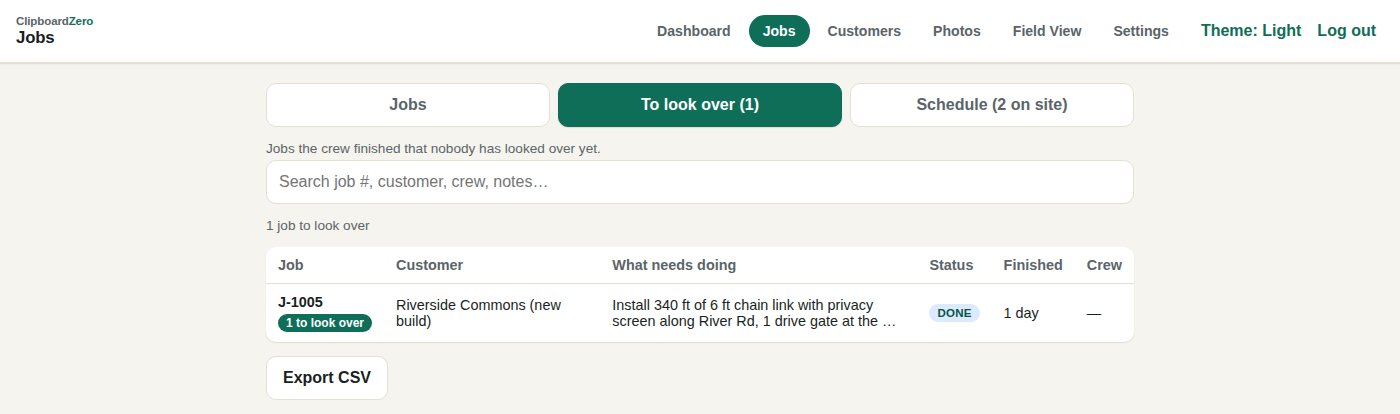1400x414 pixels.
Task: Open Settings from the top nav
Action: [x=1141, y=31]
